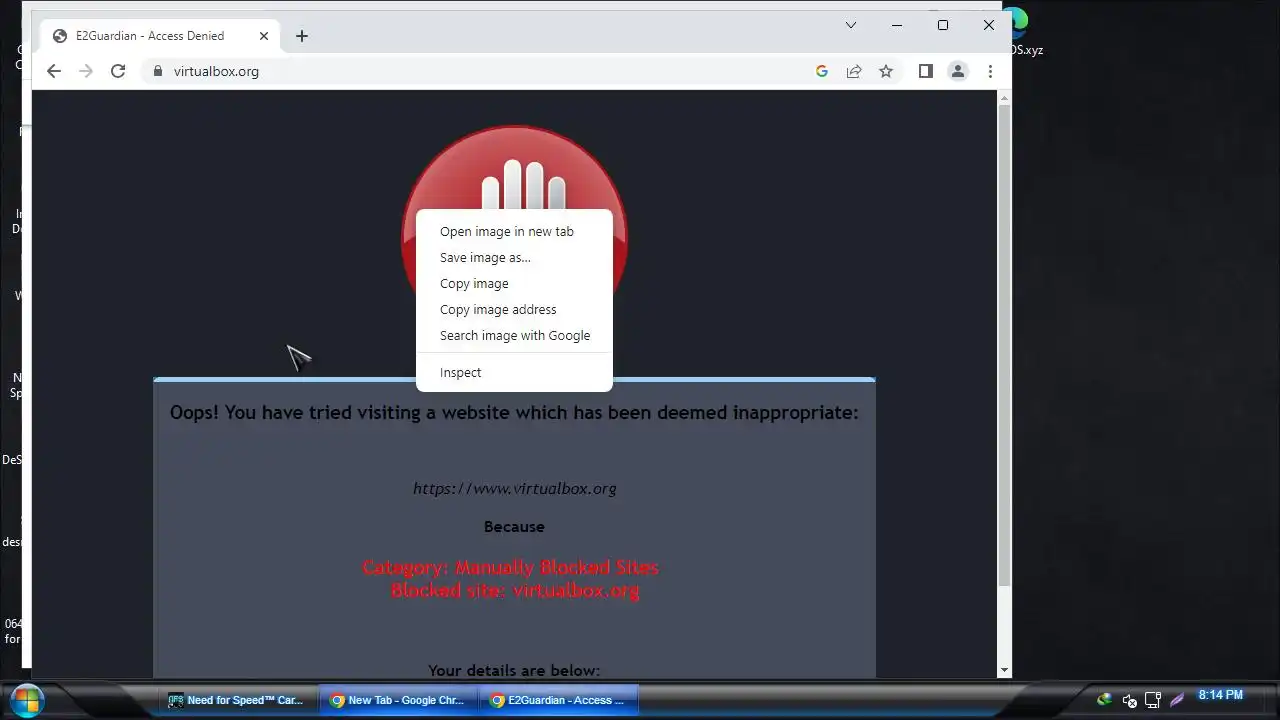The width and height of the screenshot is (1280, 720).
Task: Open the share this page icon
Action: tap(854, 71)
